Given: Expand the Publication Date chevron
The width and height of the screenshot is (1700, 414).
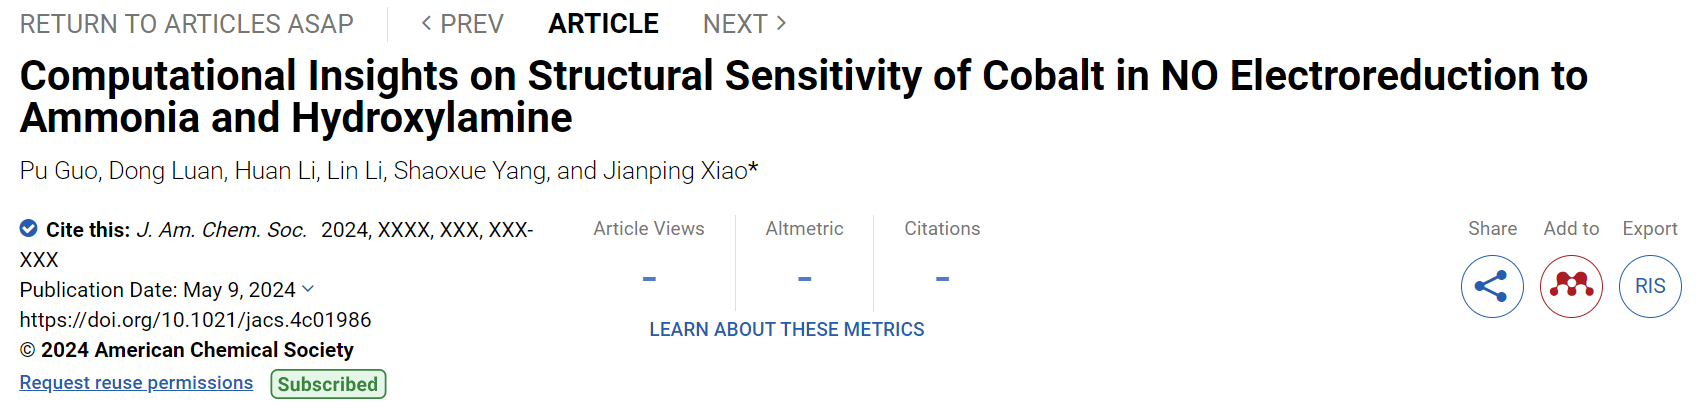Looking at the screenshot, I should click(x=308, y=289).
